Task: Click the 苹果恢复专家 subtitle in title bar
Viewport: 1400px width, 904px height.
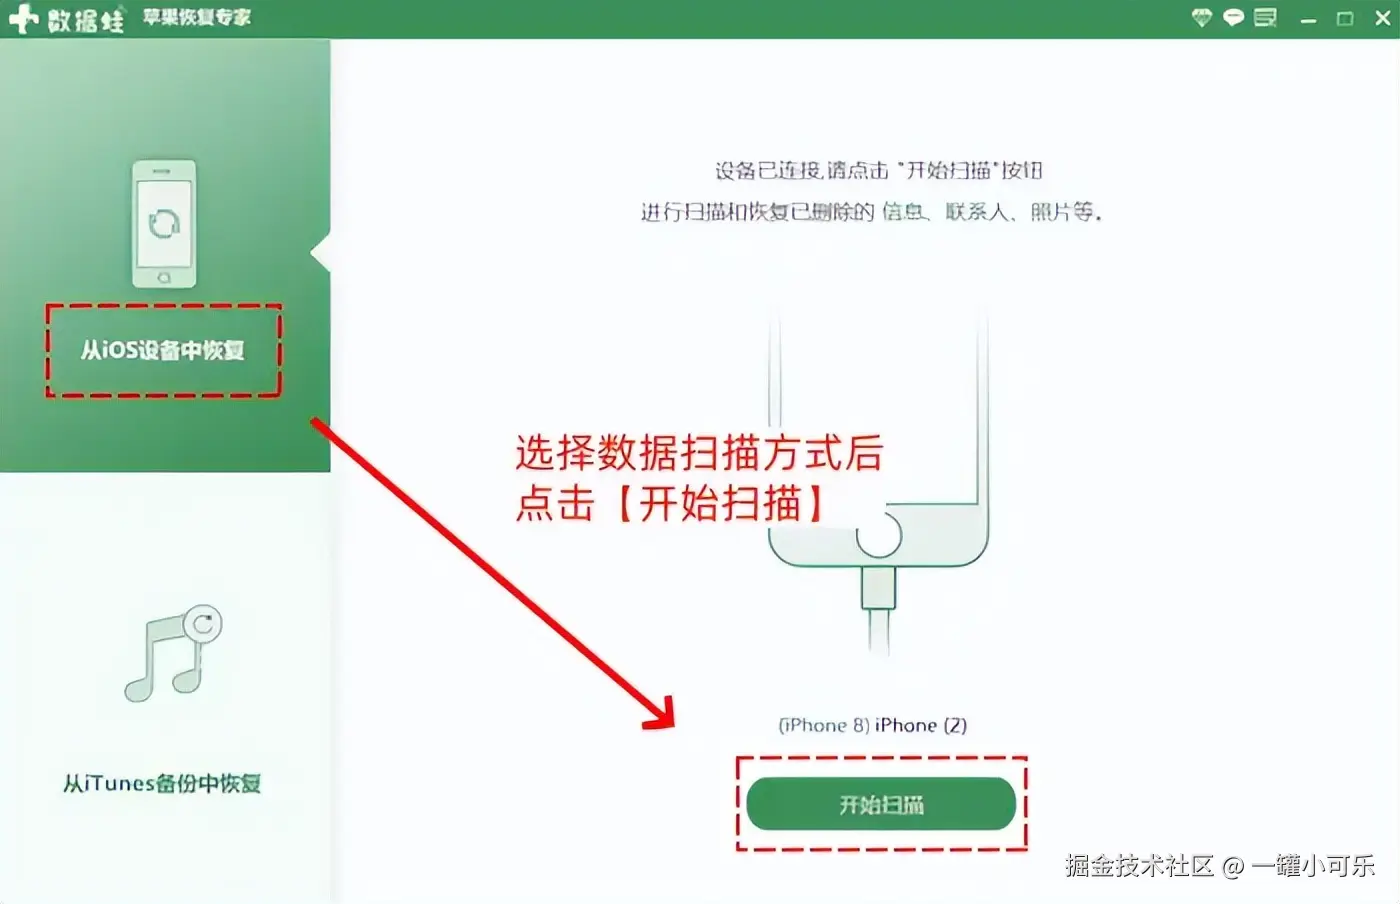Action: 197,17
